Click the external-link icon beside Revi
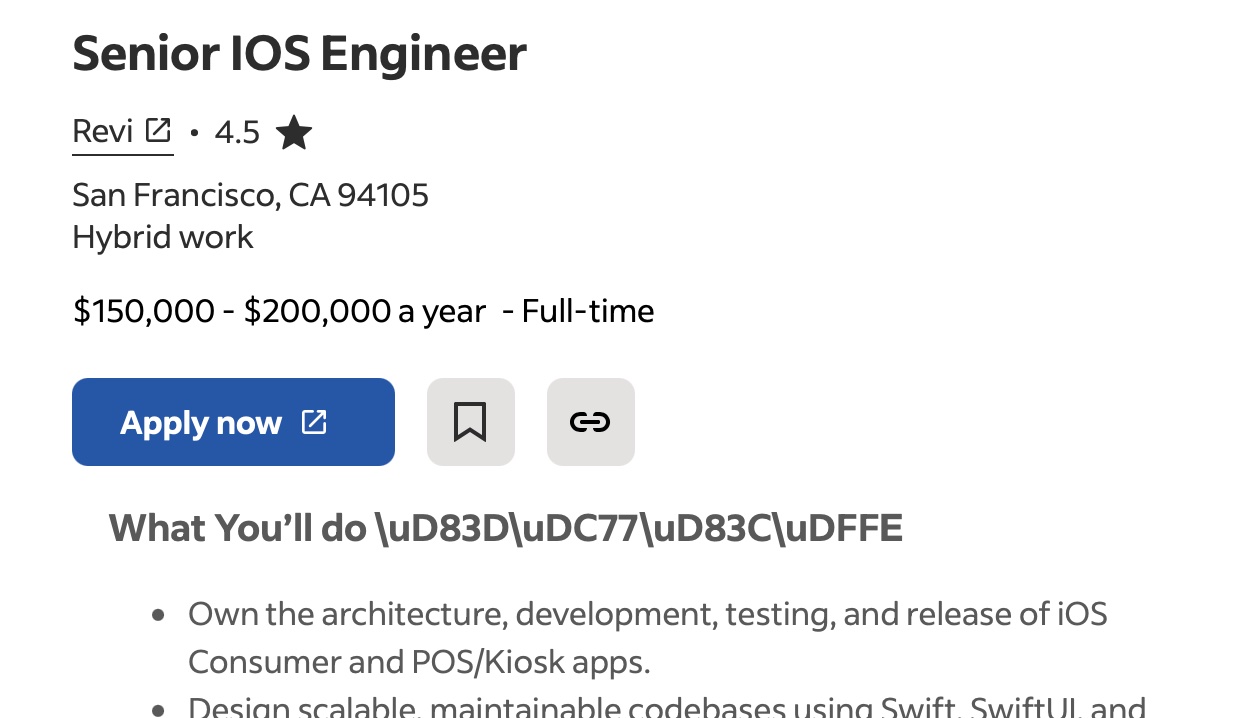Image resolution: width=1238 pixels, height=718 pixels. pos(158,131)
